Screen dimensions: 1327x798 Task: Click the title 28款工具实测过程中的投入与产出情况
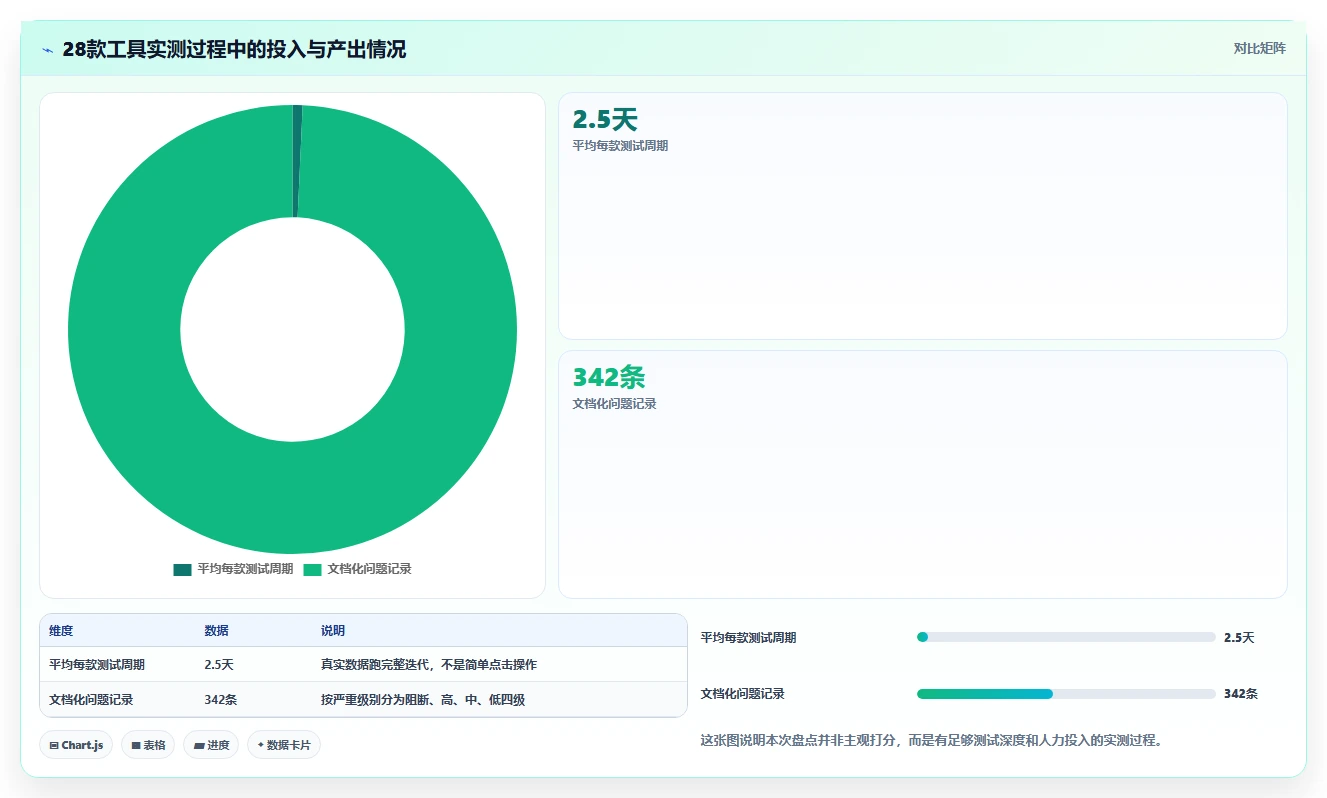pyautogui.click(x=234, y=50)
